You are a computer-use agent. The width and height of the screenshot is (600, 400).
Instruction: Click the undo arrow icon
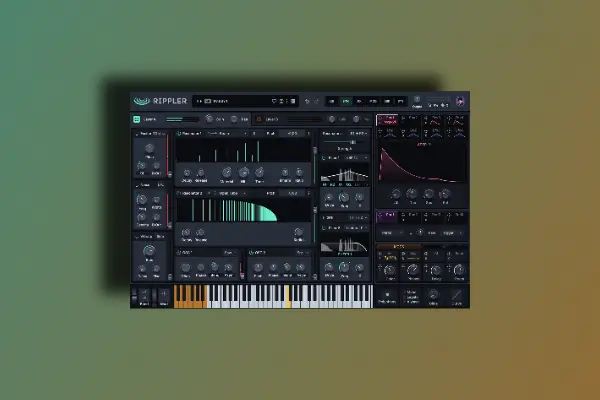coord(307,101)
